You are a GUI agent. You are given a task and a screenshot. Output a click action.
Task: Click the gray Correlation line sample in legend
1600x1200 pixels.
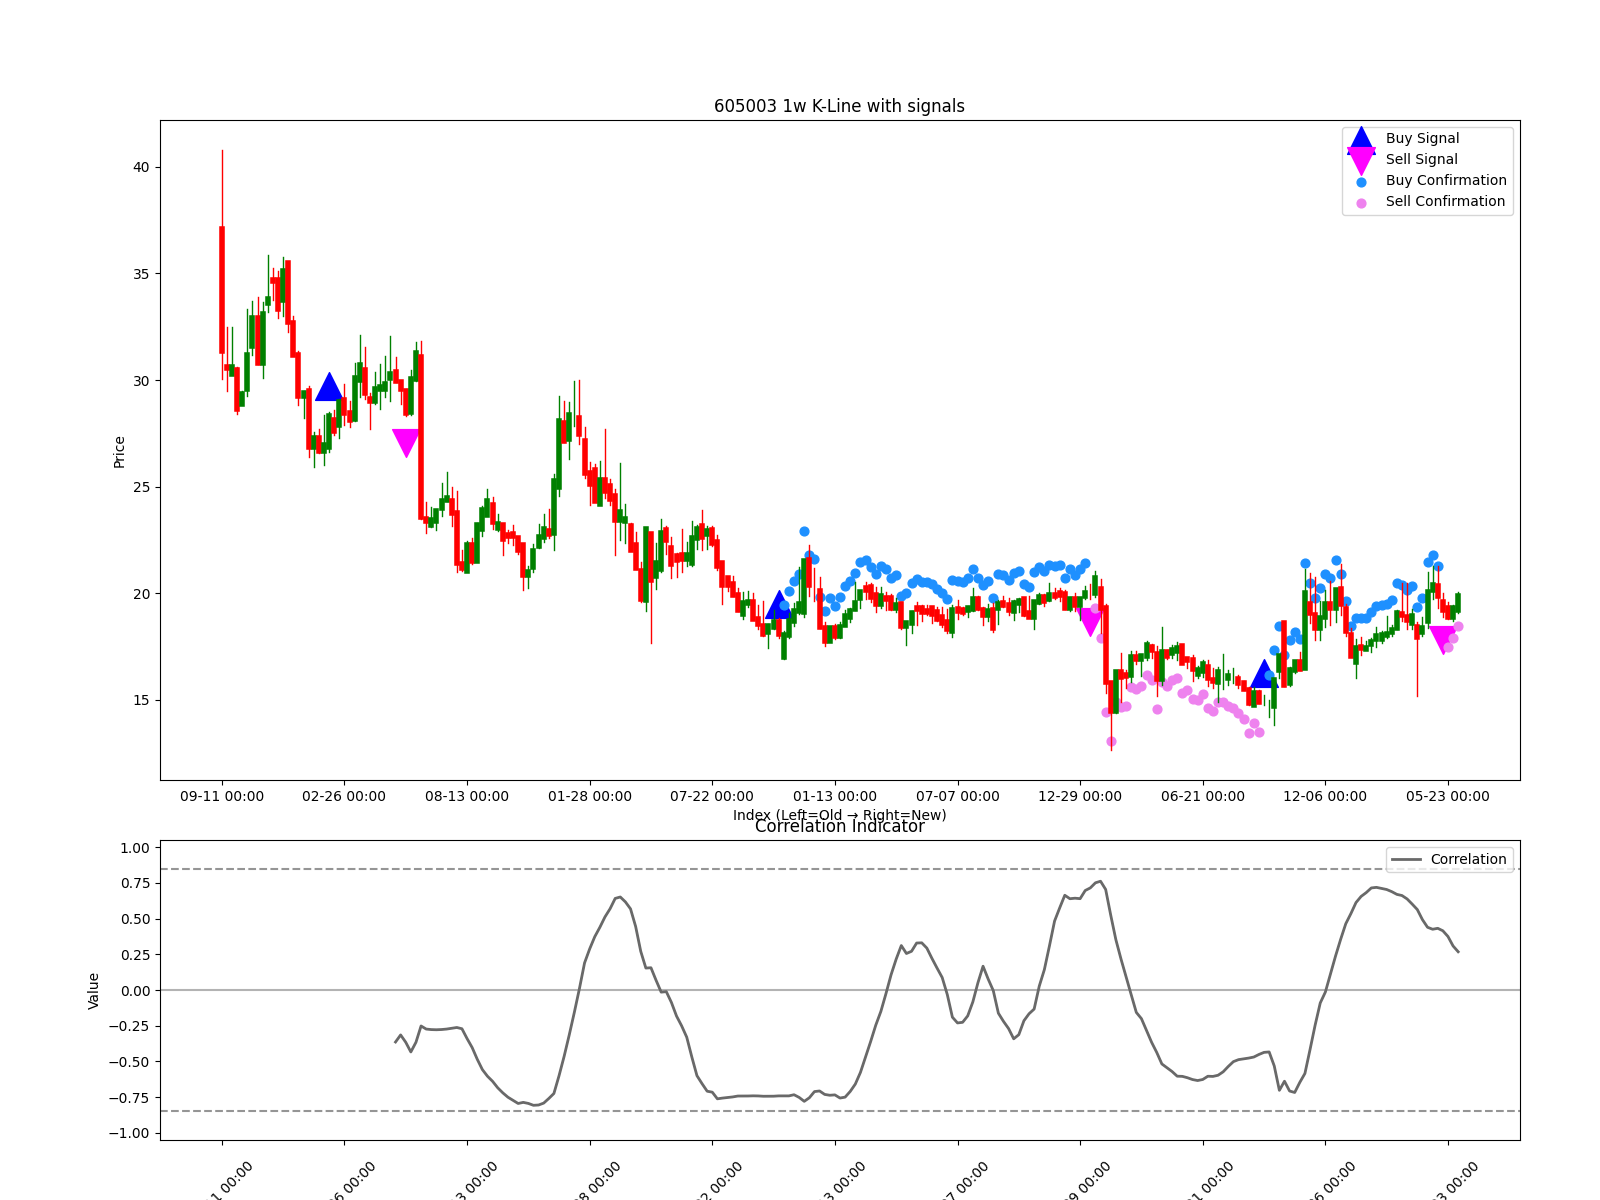[x=1406, y=860]
